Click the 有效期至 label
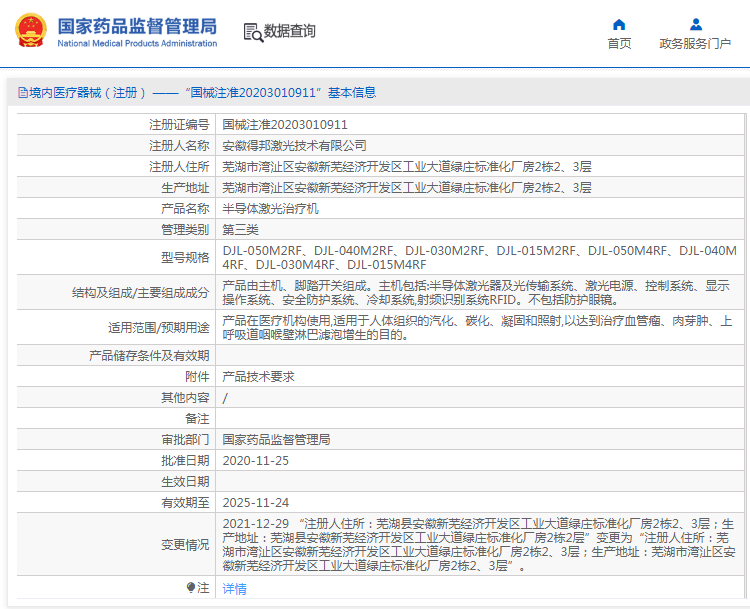 (x=185, y=503)
